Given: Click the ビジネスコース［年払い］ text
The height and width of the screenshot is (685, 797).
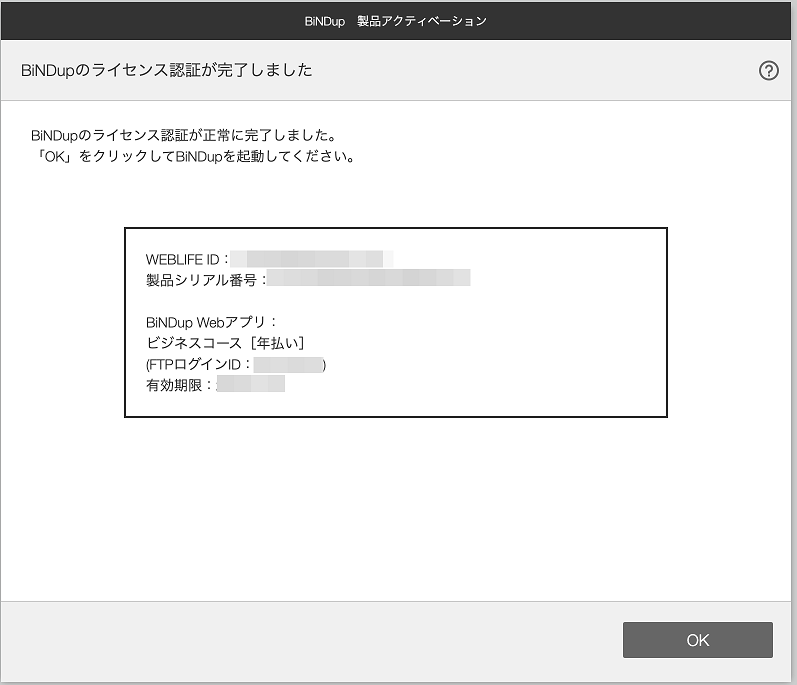Looking at the screenshot, I should (226, 343).
